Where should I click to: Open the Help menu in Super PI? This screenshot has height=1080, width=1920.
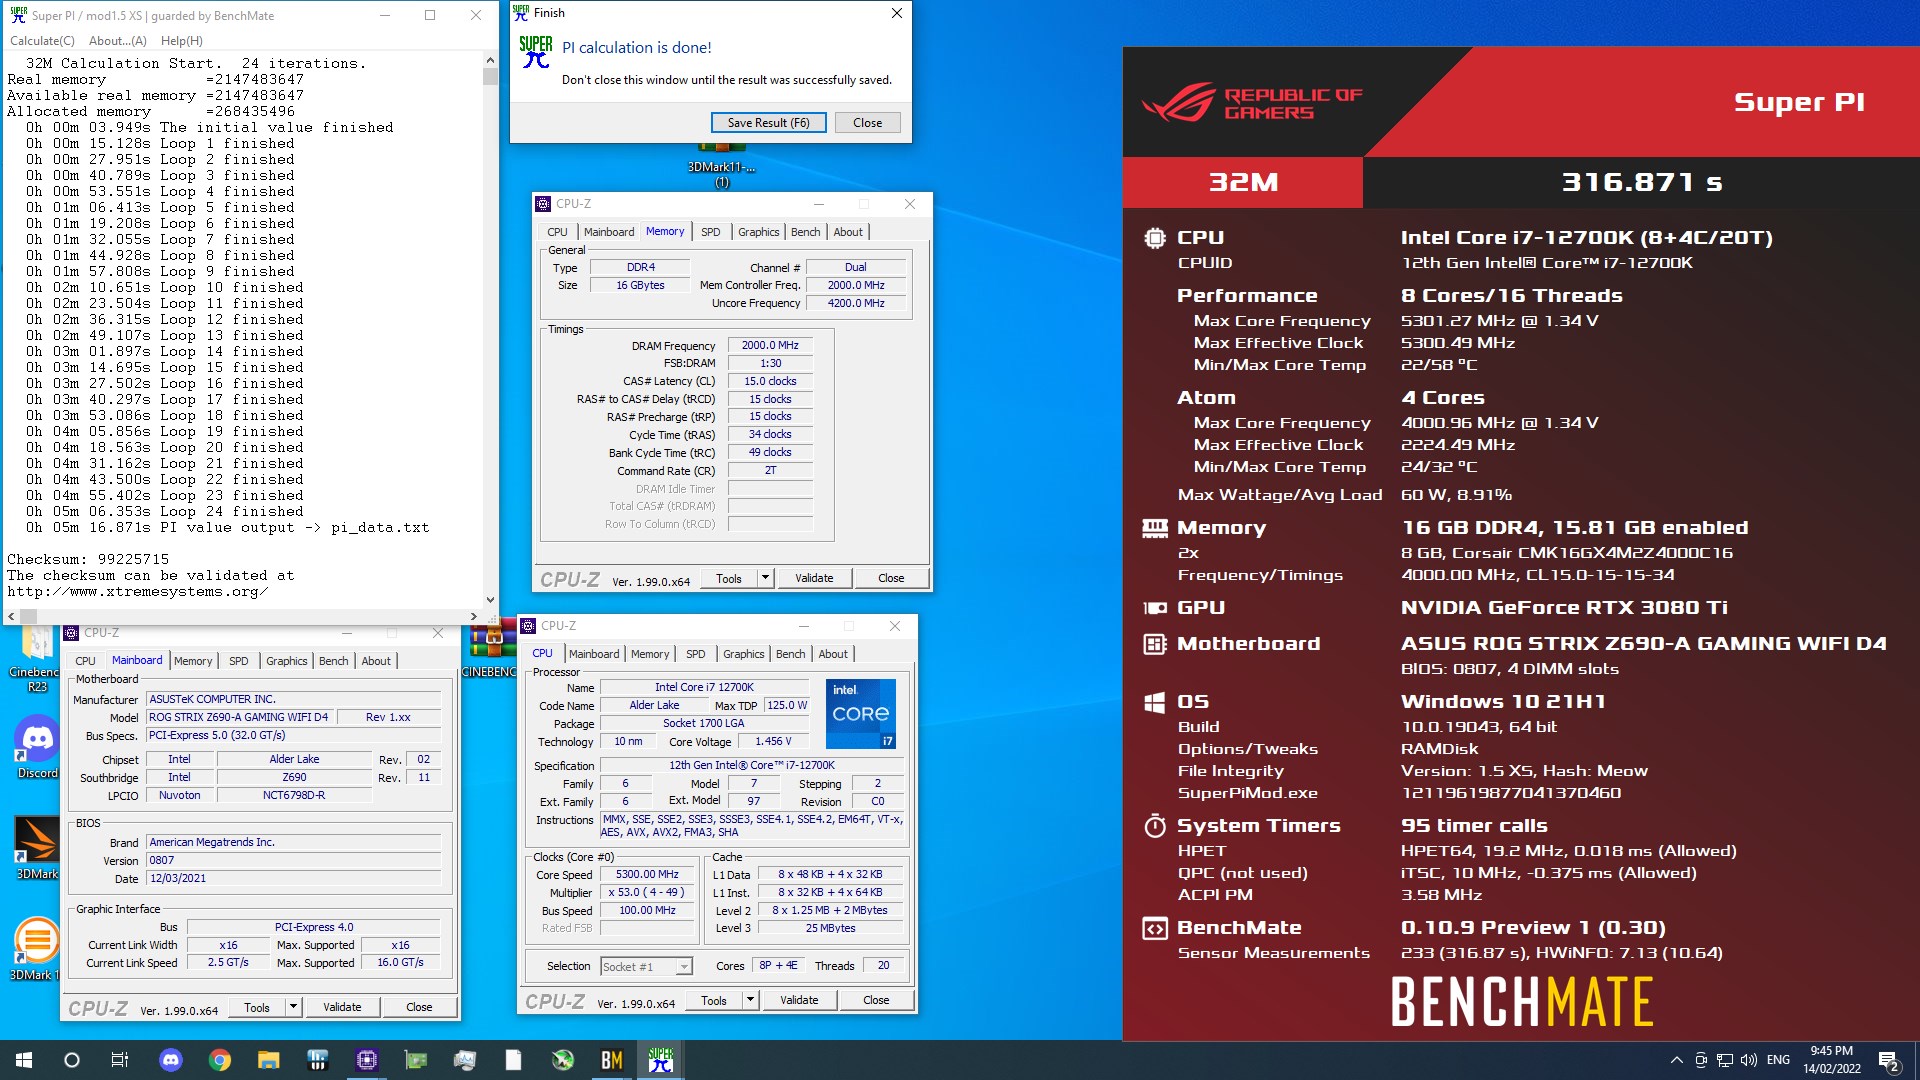[182, 41]
